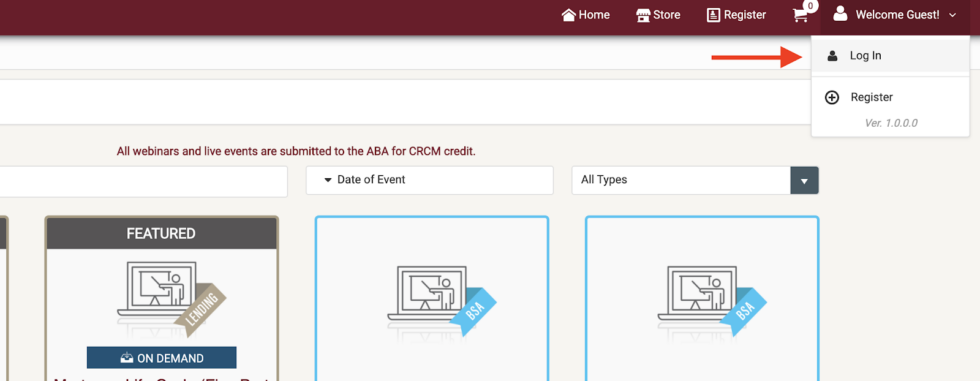The width and height of the screenshot is (980, 381).
Task: Click the middle BSA webinar card icon
Action: click(441, 301)
